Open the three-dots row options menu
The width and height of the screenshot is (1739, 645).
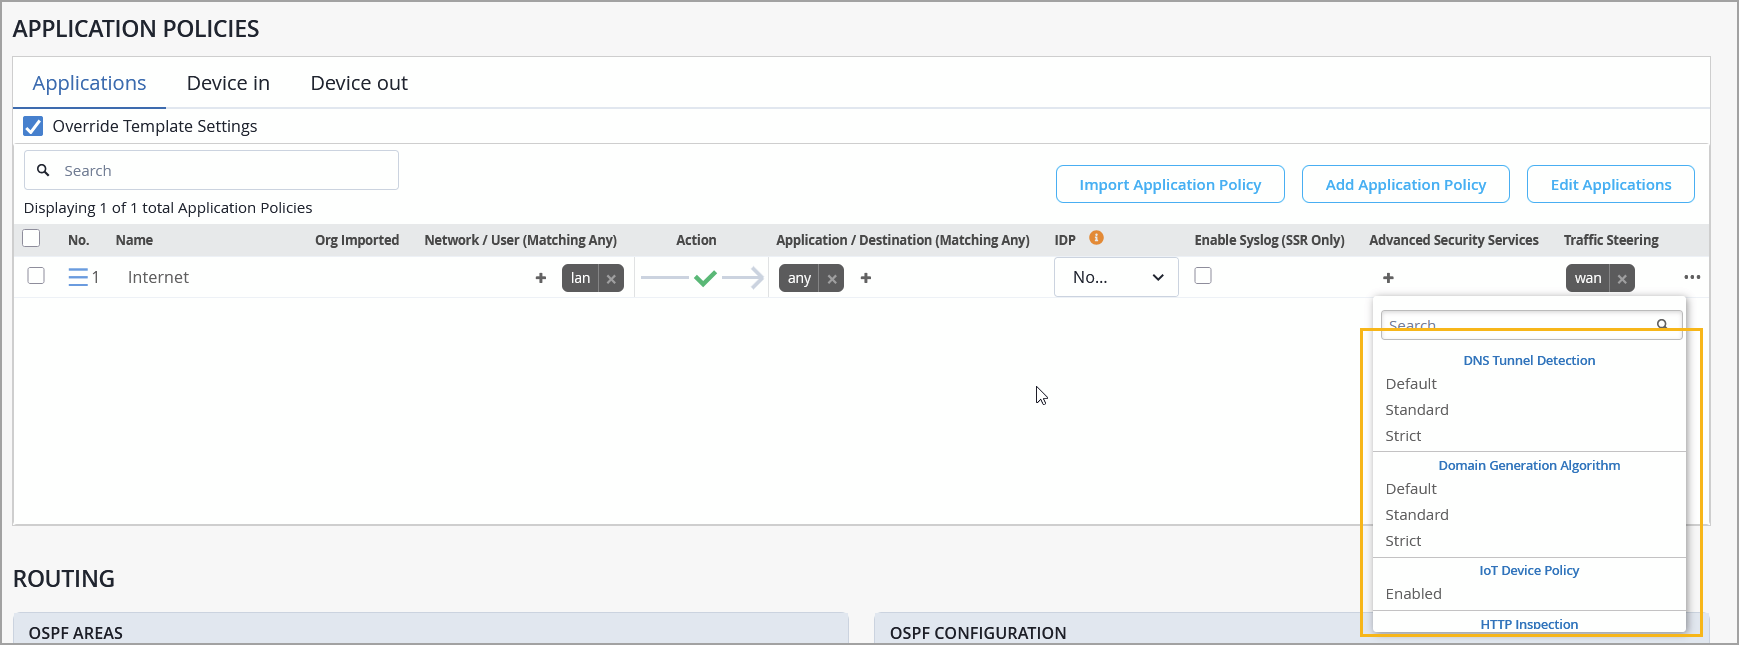point(1692,277)
